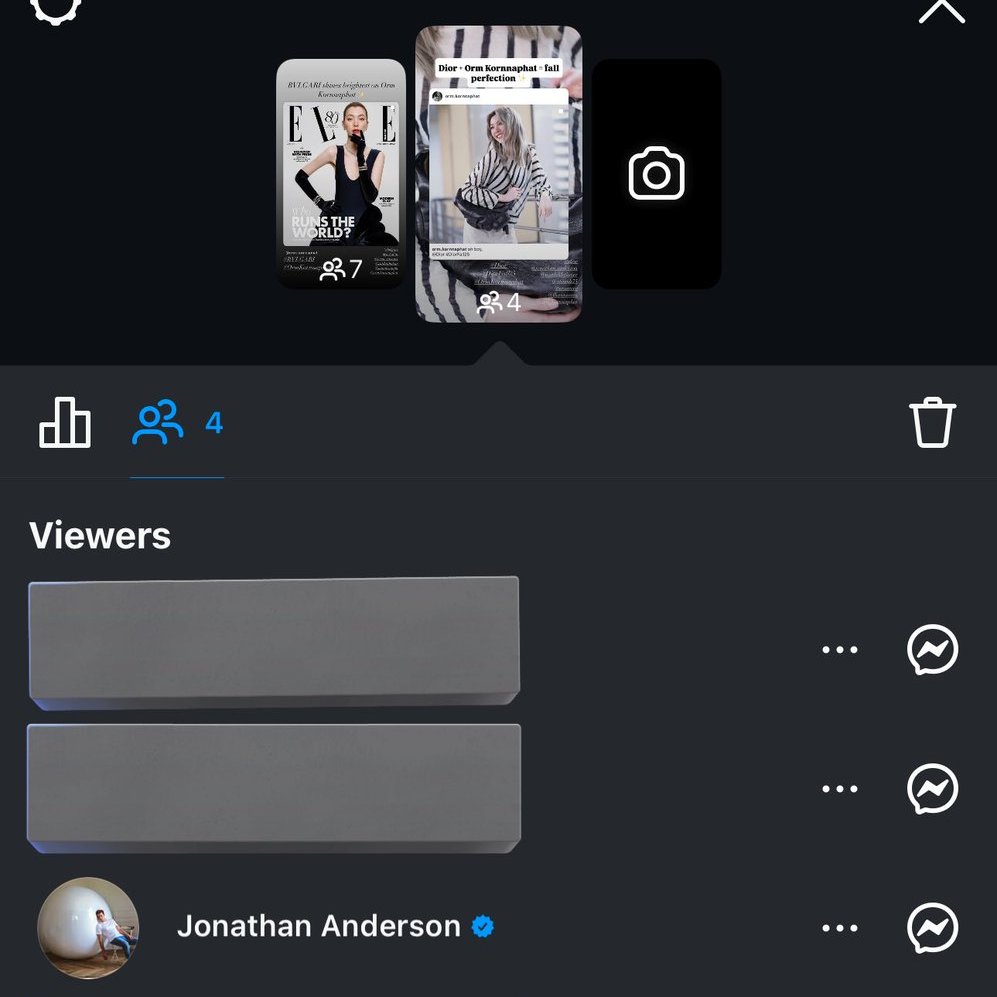The width and height of the screenshot is (997, 997).
Task: Open the ELLE magazine story thumbnail
Action: click(341, 173)
